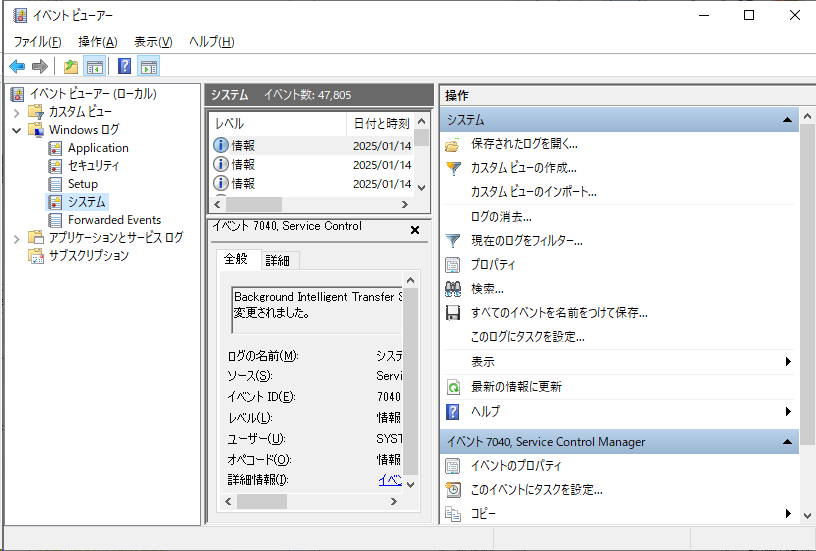Expand the アプリケーションとサービス ログ node

coord(17,238)
